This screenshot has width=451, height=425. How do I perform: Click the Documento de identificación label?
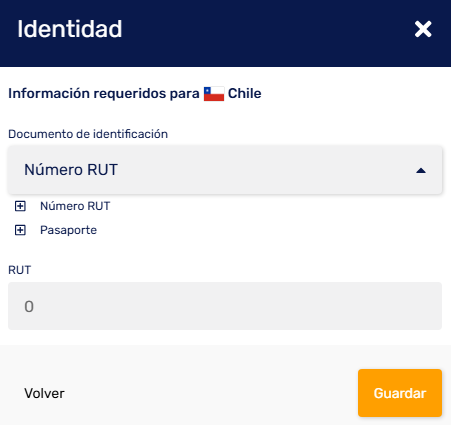click(88, 134)
